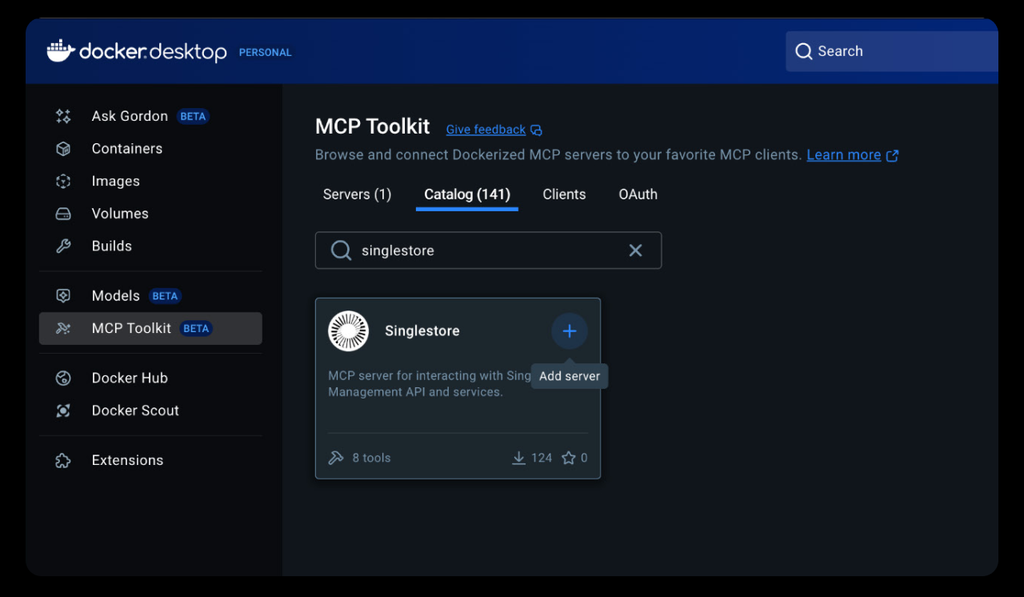The image size is (1024, 597).
Task: Click the magnifier icon in the top Search bar
Action: point(804,51)
